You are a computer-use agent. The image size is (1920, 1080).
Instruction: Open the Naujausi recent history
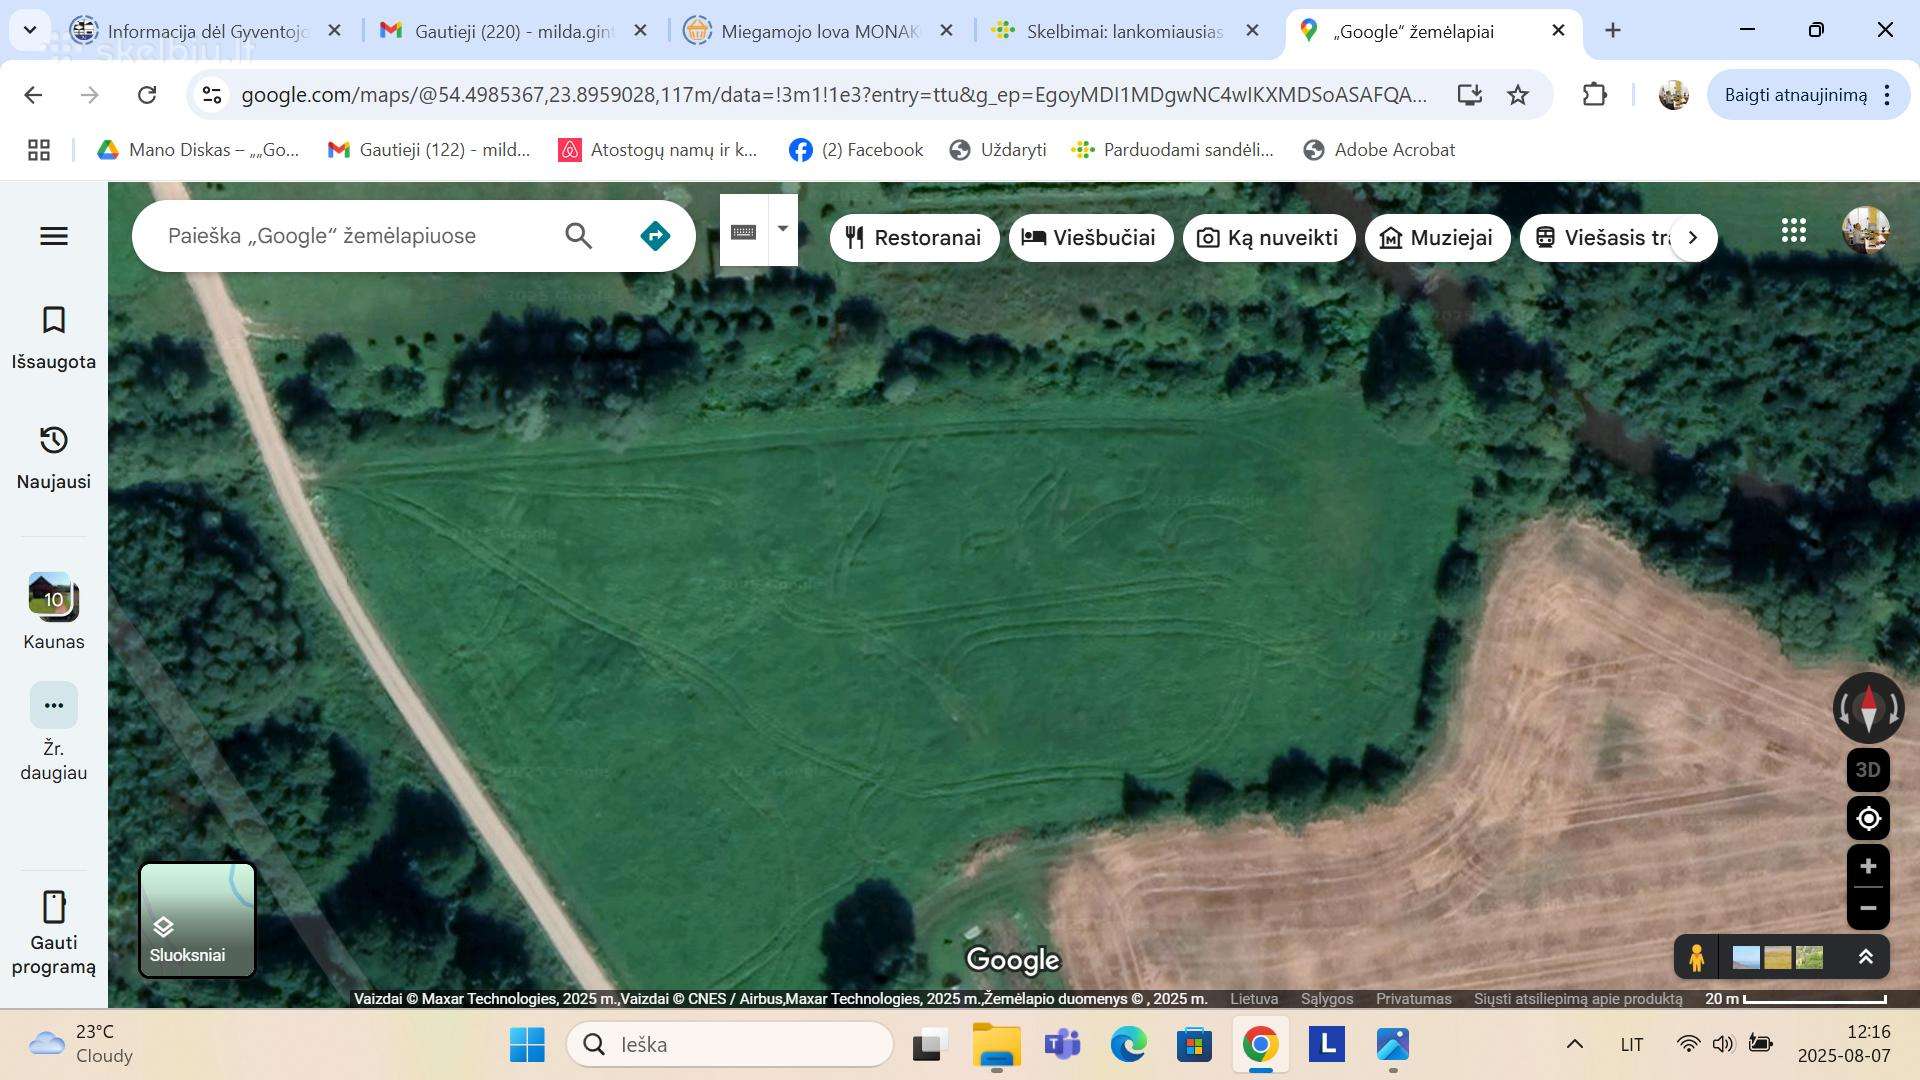[54, 459]
